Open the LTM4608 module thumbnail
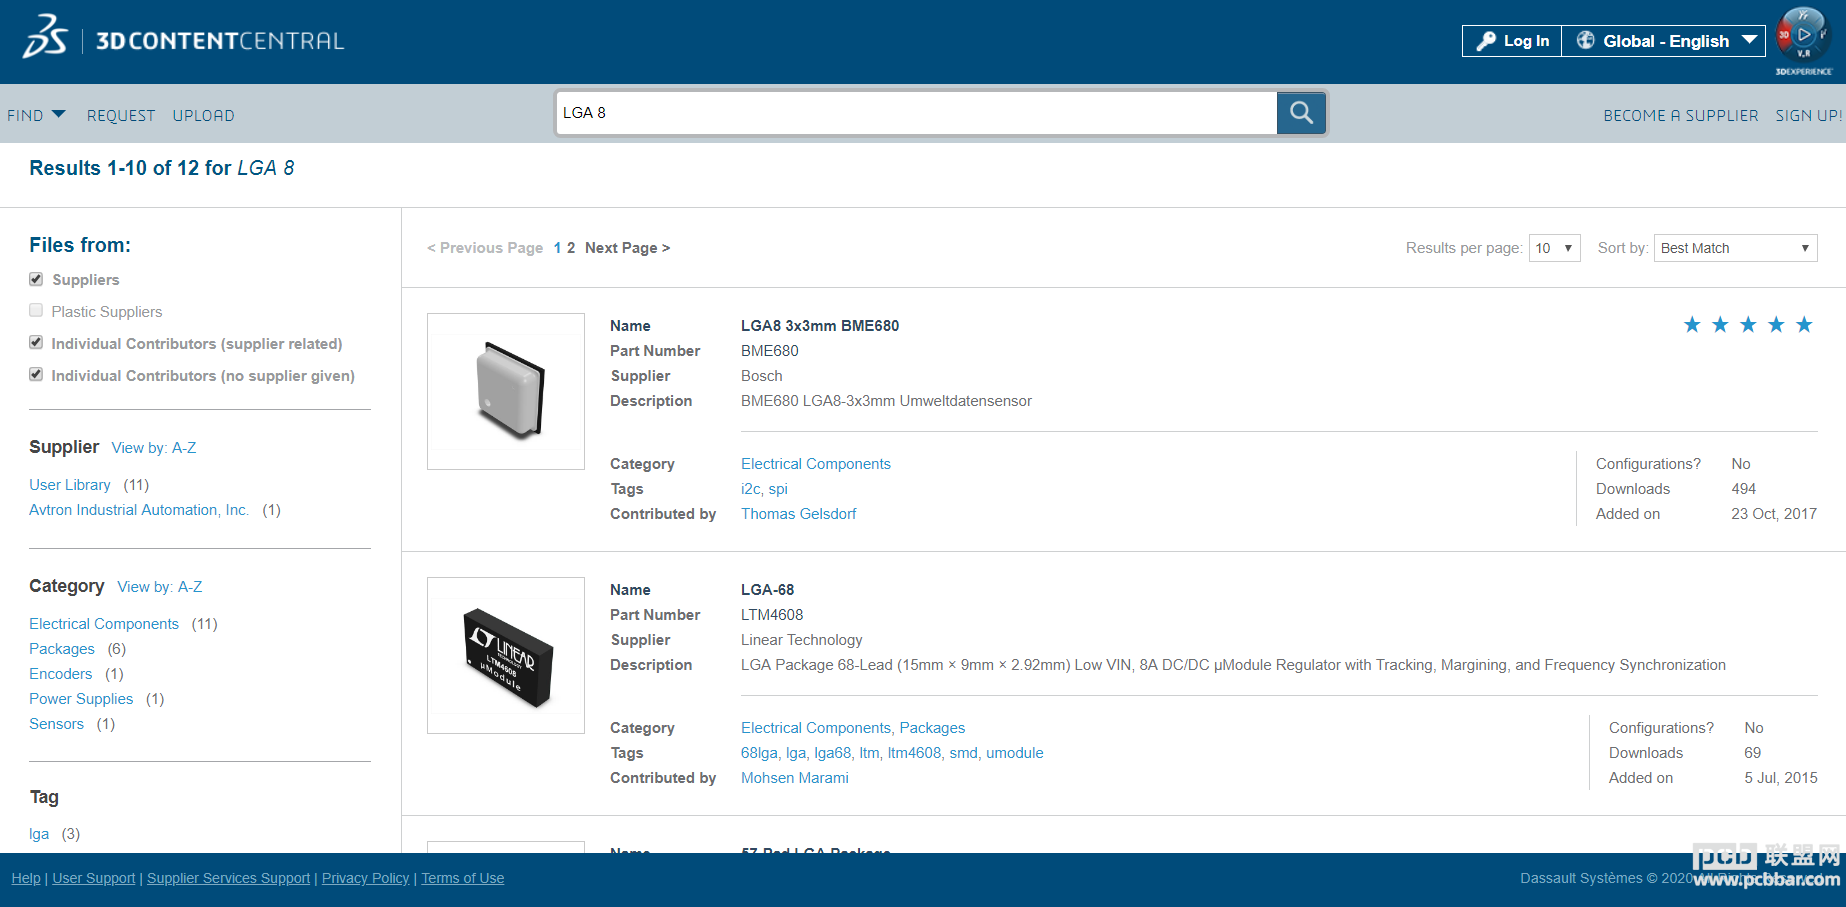Screen dimensions: 1846x907 tap(506, 655)
